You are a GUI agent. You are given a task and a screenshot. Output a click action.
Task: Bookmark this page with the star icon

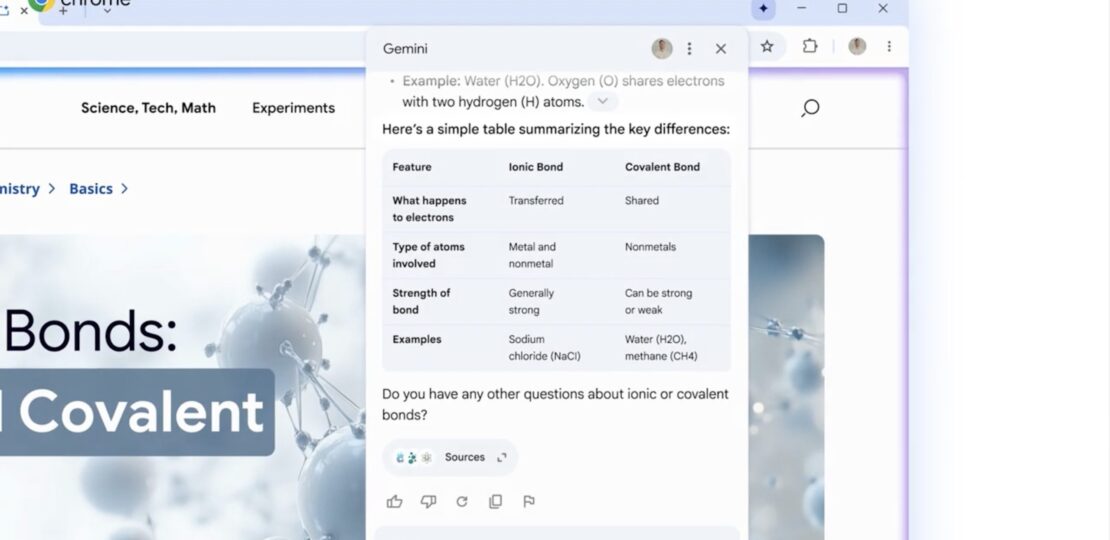tap(767, 46)
